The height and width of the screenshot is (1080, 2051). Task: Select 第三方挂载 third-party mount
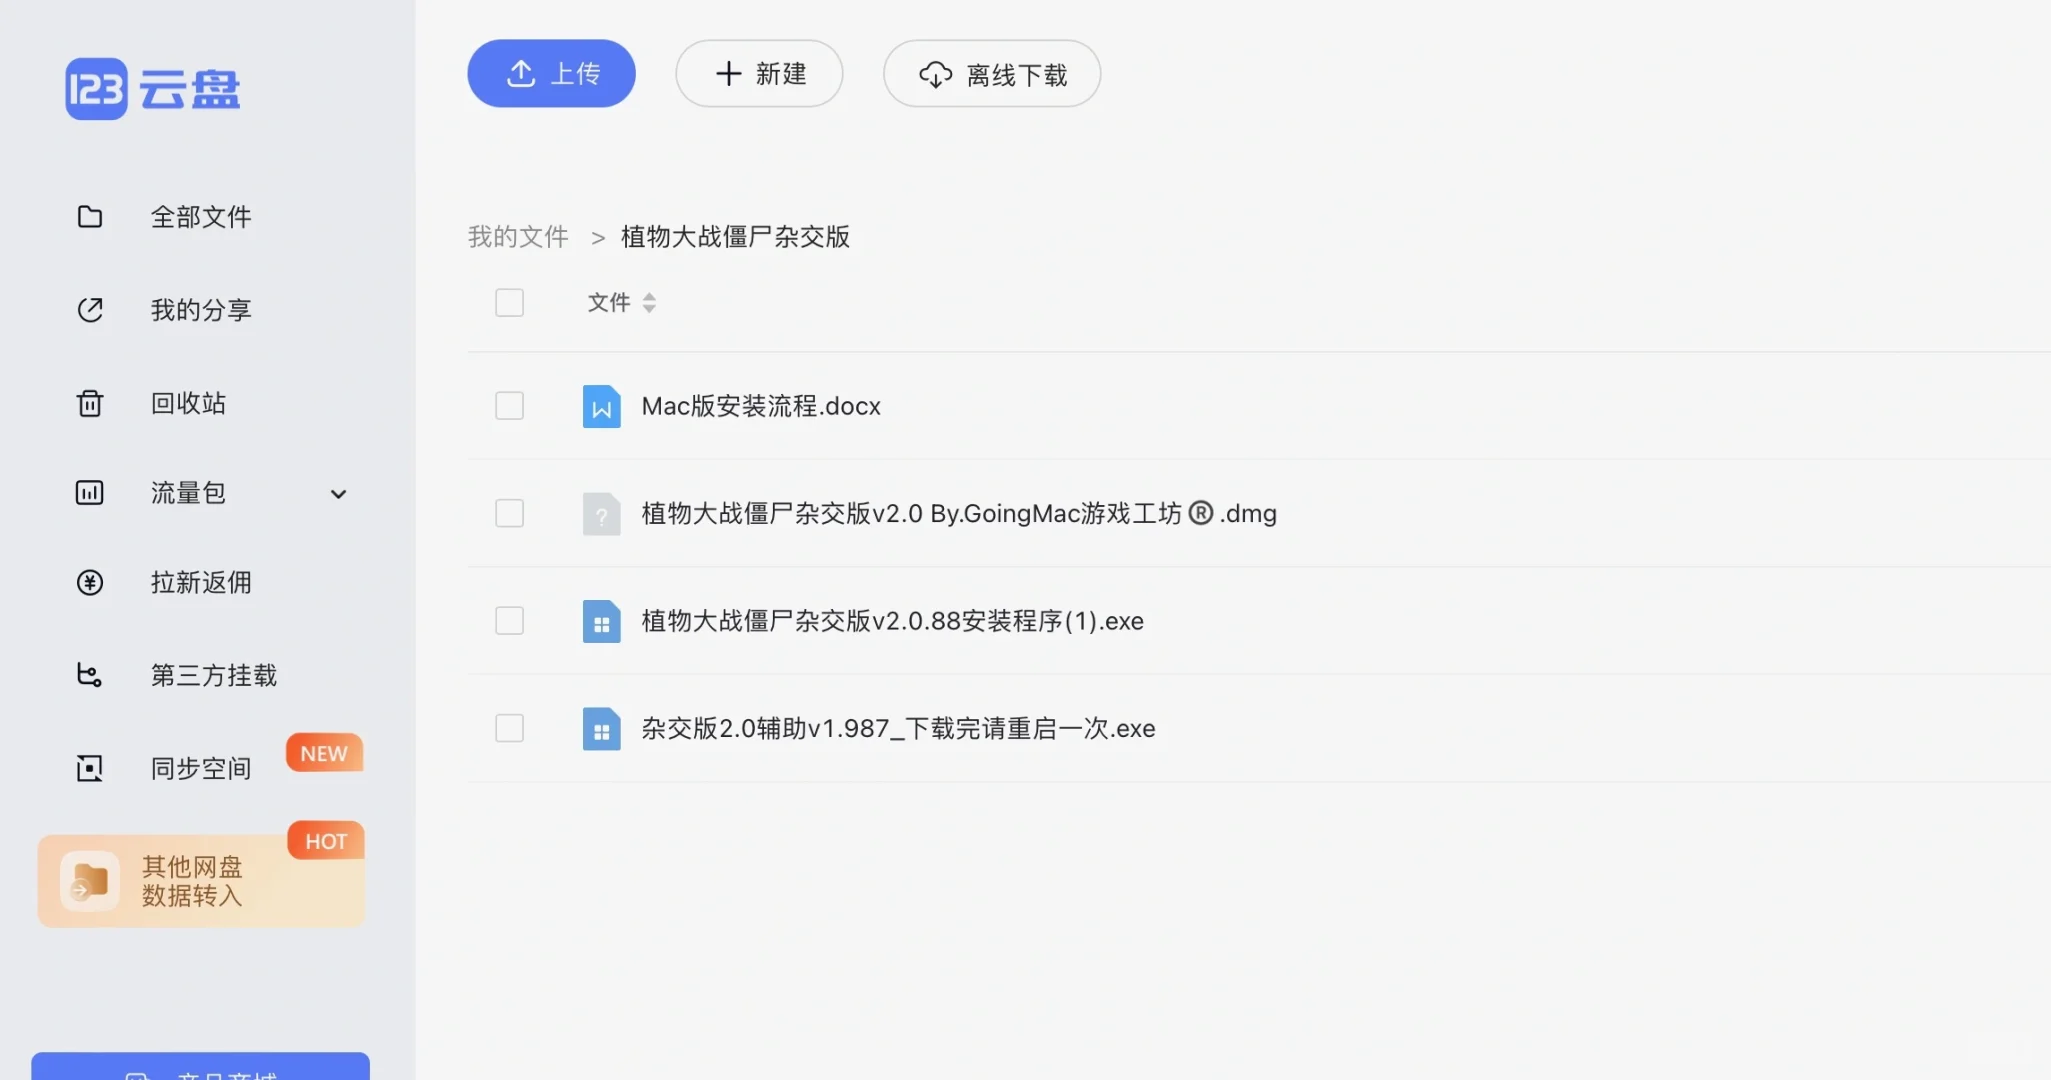point(213,674)
